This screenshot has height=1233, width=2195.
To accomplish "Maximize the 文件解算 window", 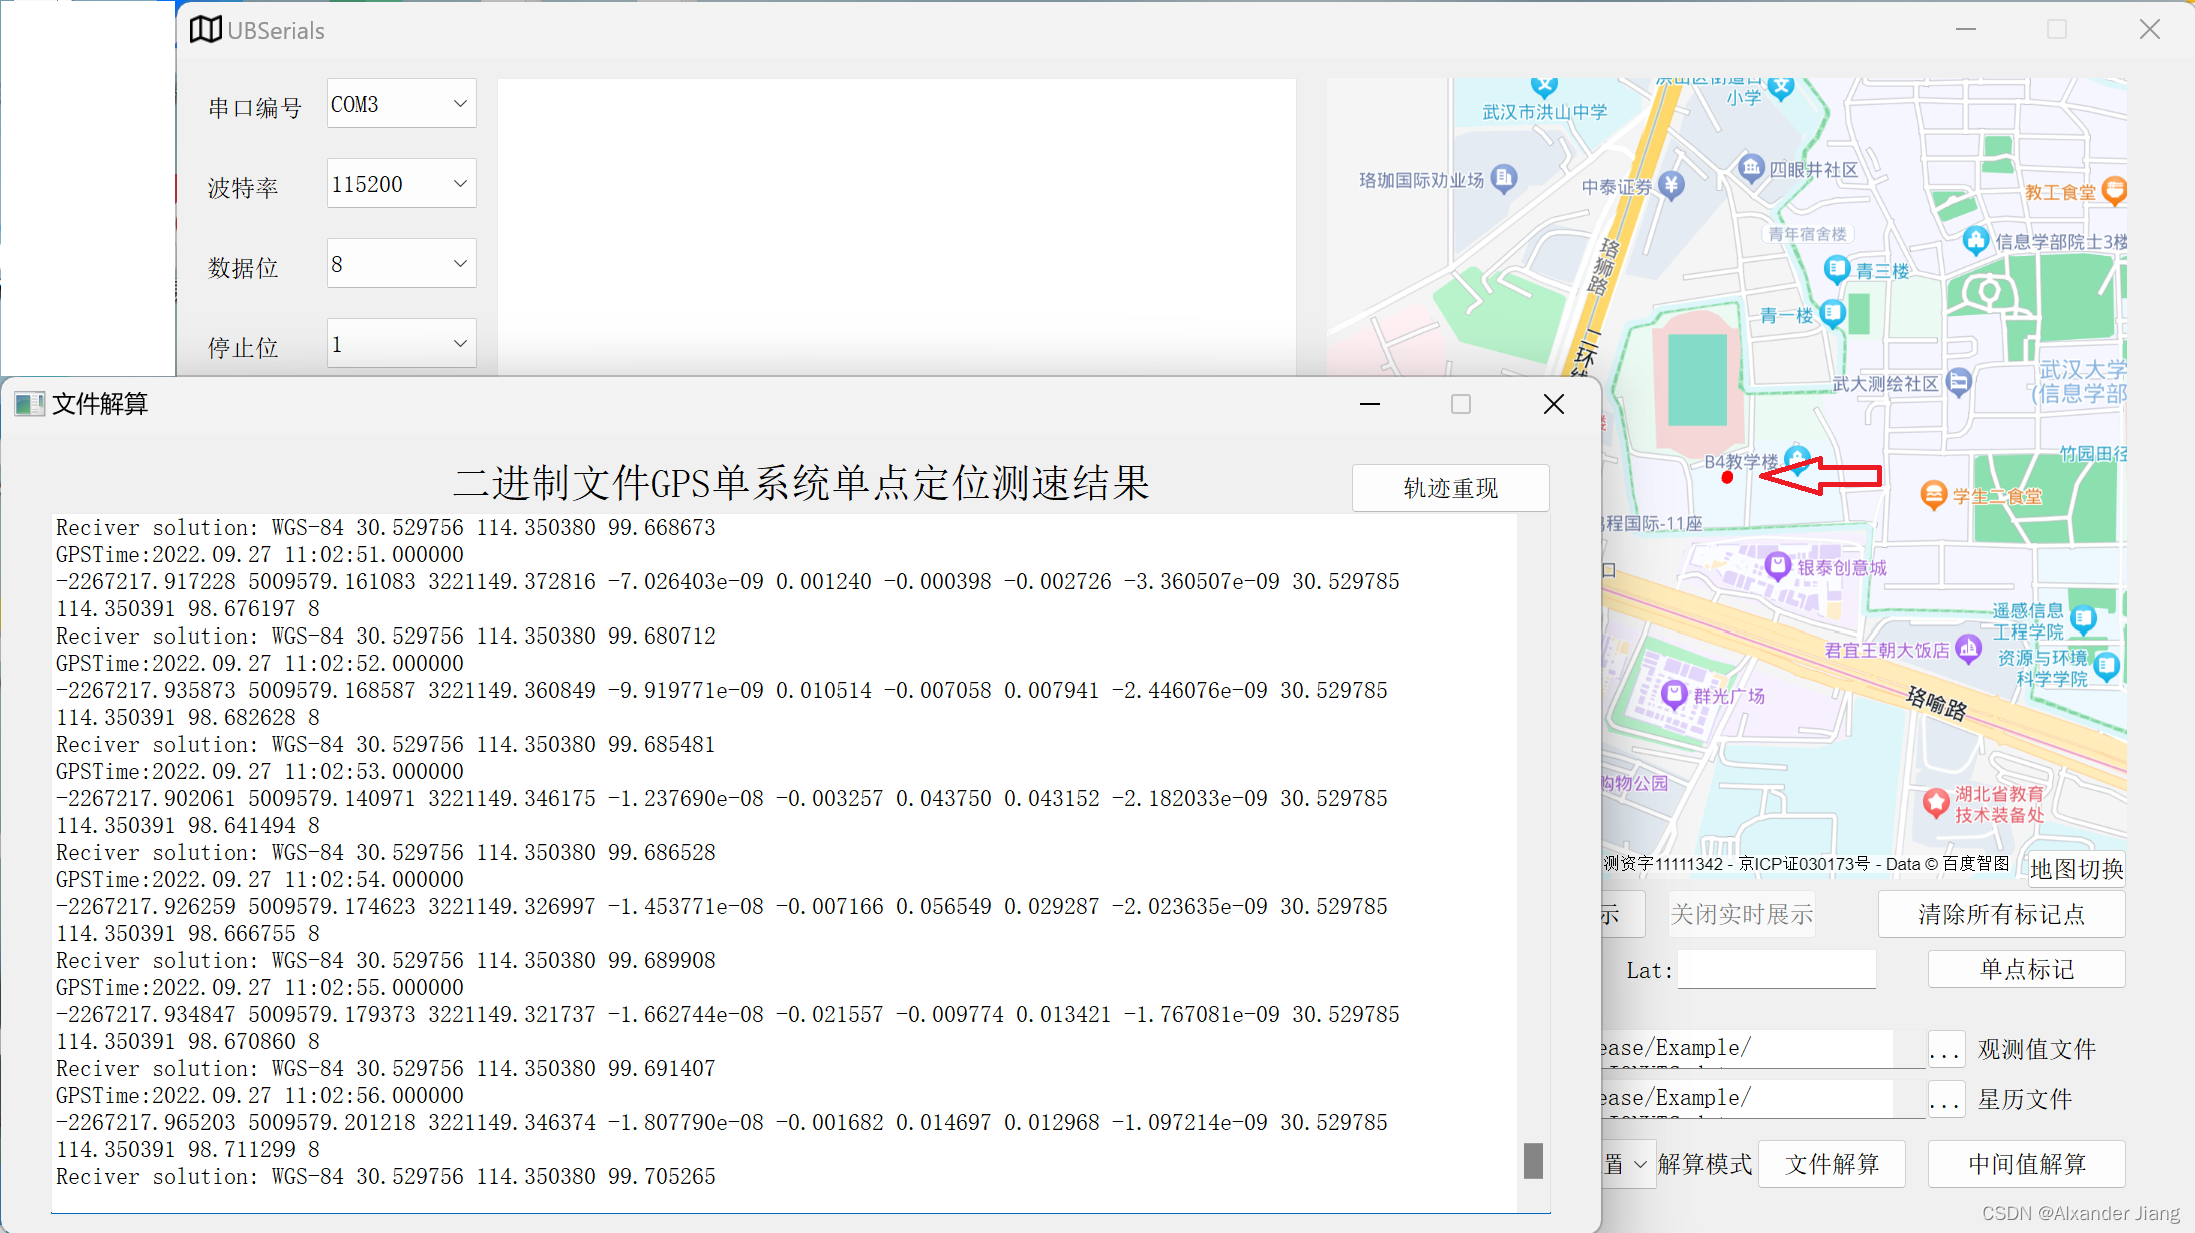I will tap(1461, 404).
